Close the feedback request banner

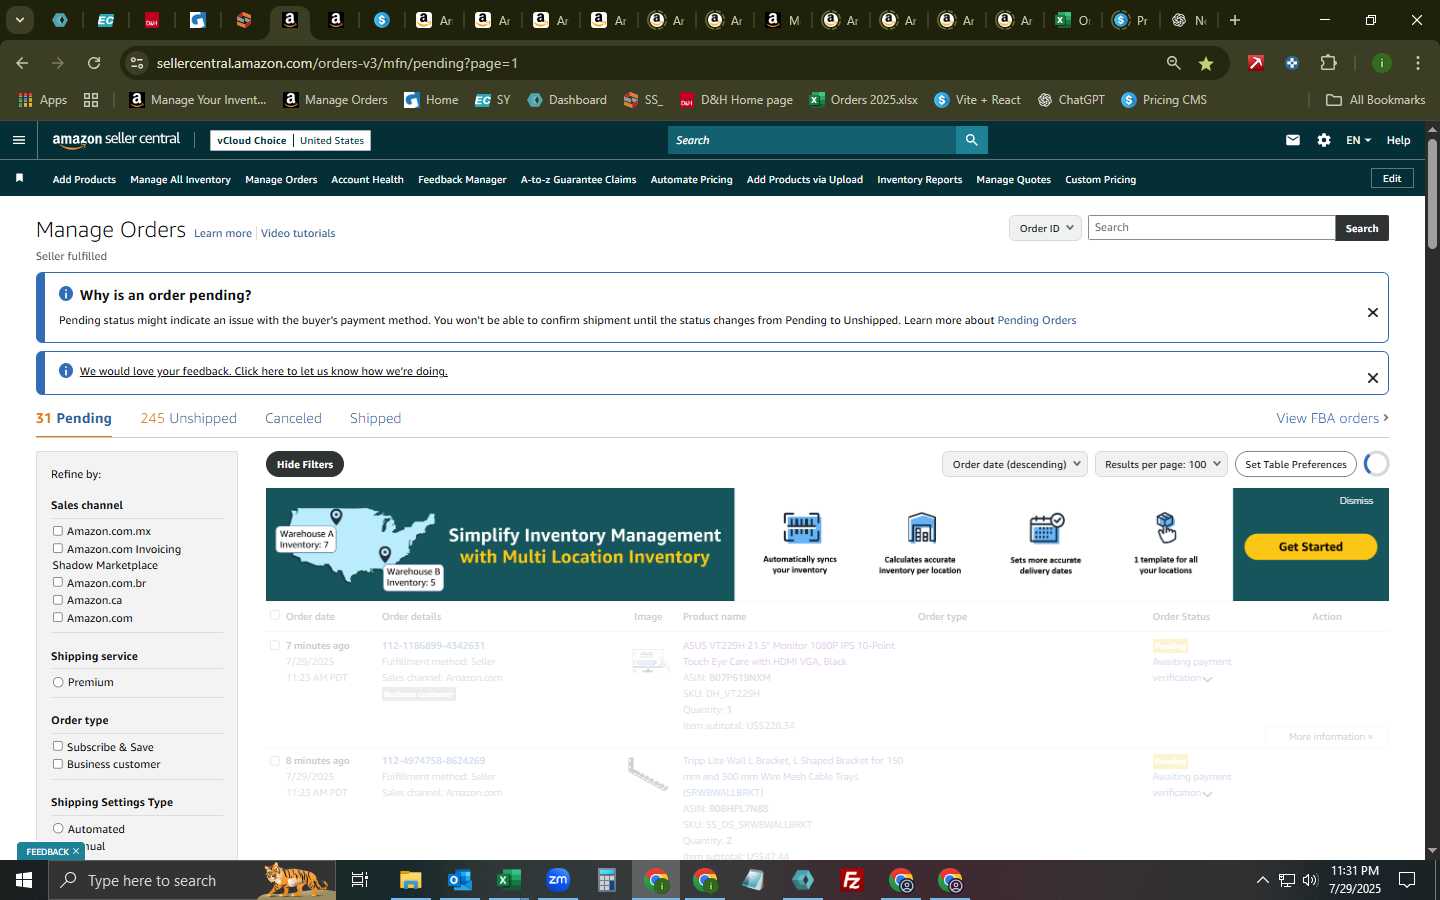[1373, 378]
